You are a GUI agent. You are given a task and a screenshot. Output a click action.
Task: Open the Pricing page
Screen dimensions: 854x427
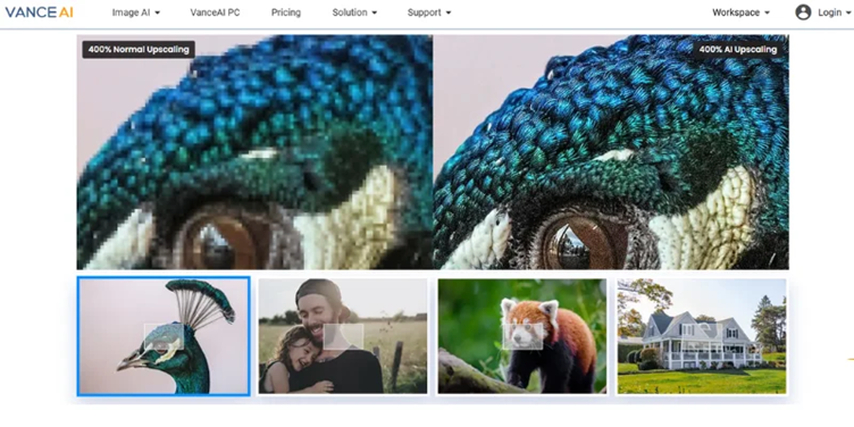(x=286, y=13)
